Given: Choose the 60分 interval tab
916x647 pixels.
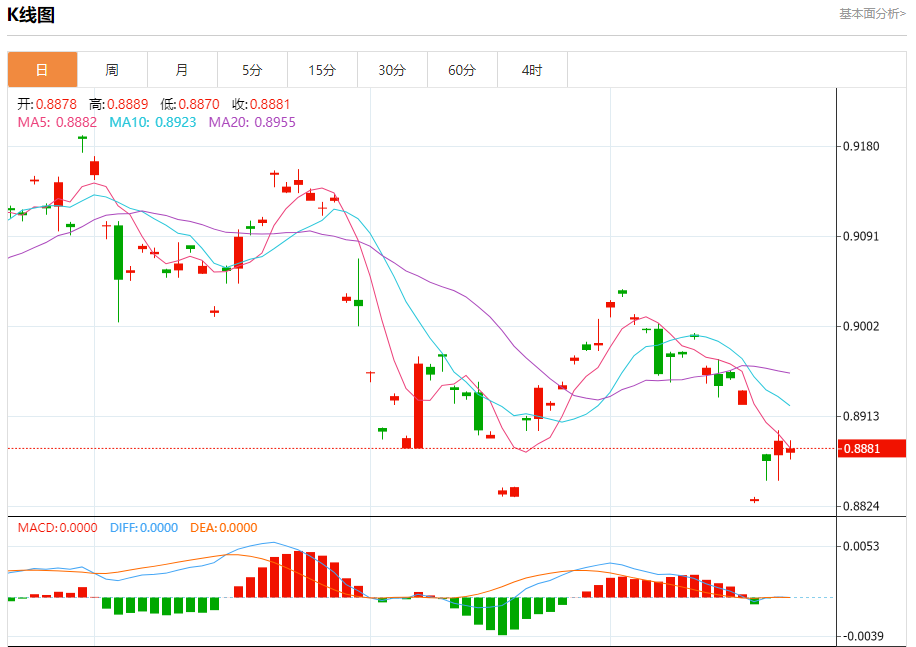Looking at the screenshot, I should [462, 70].
